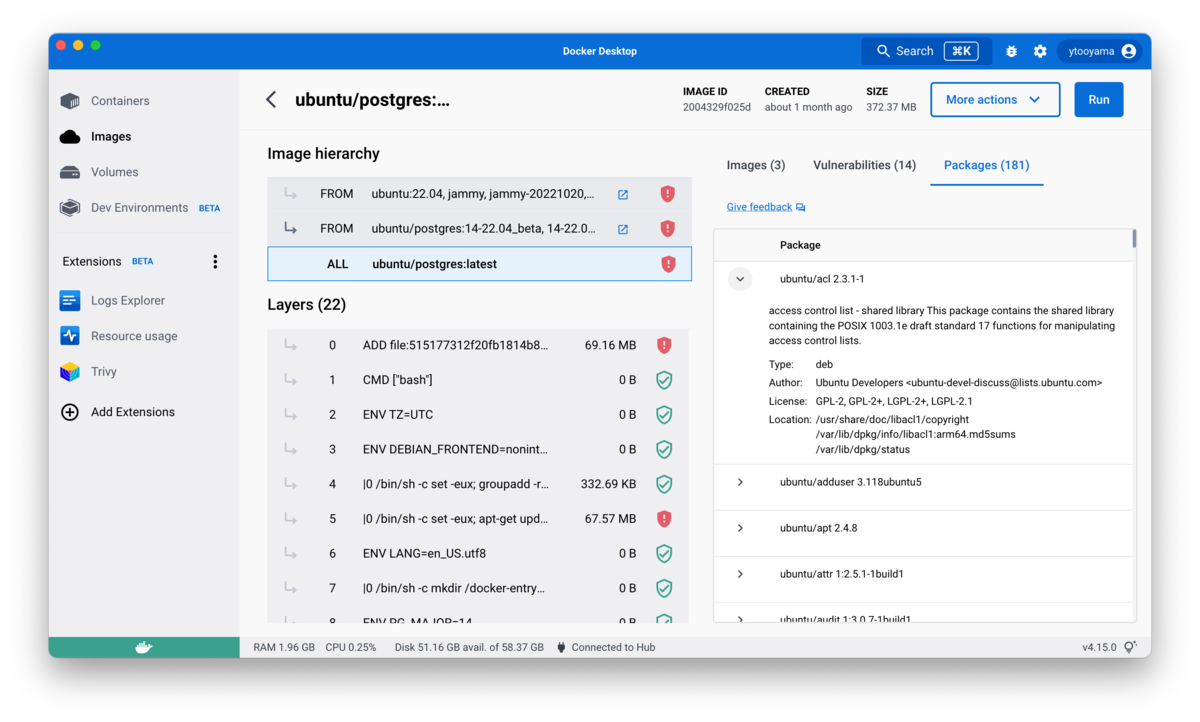Click the Give feedback link

(x=759, y=207)
